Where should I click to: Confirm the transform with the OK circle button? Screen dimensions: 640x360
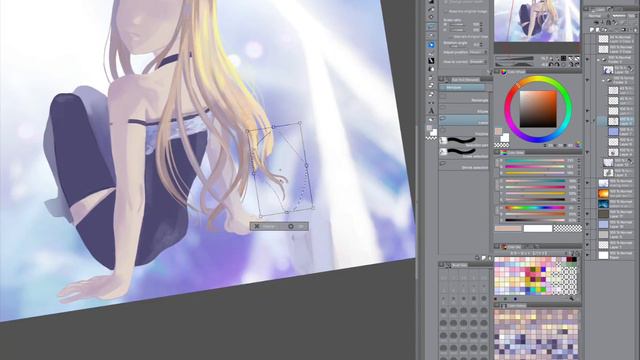[291, 226]
